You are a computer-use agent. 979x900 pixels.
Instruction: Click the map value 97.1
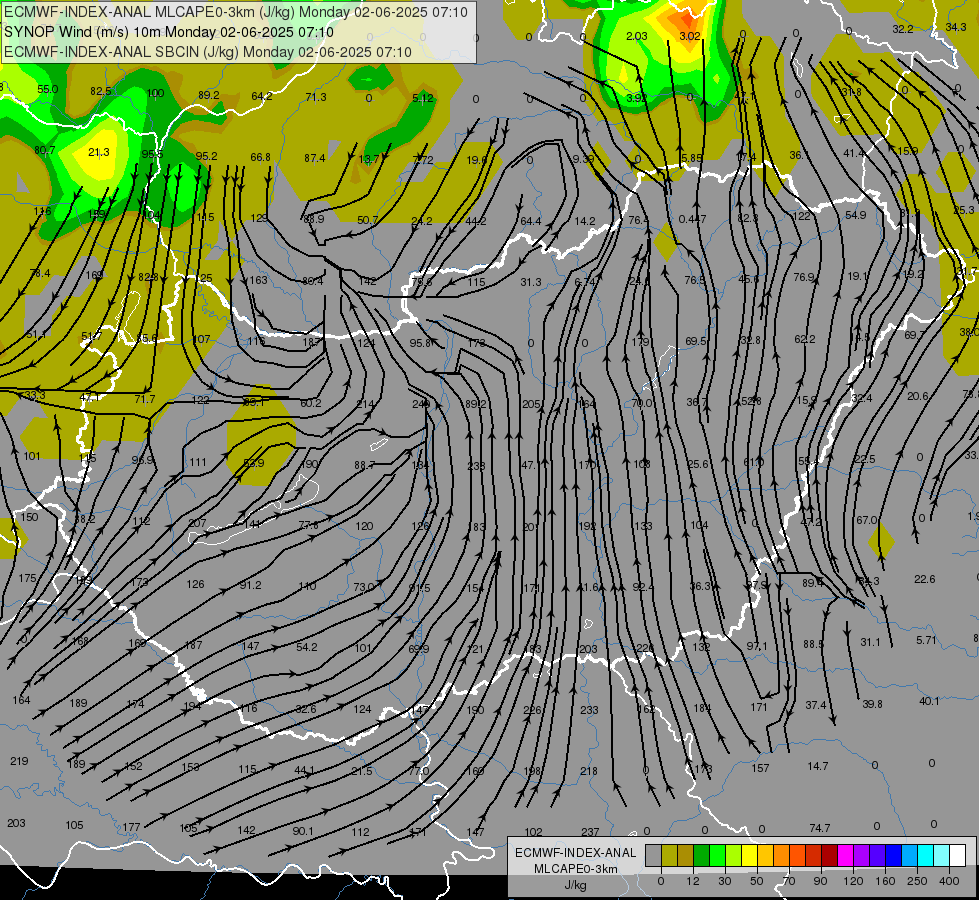click(757, 646)
